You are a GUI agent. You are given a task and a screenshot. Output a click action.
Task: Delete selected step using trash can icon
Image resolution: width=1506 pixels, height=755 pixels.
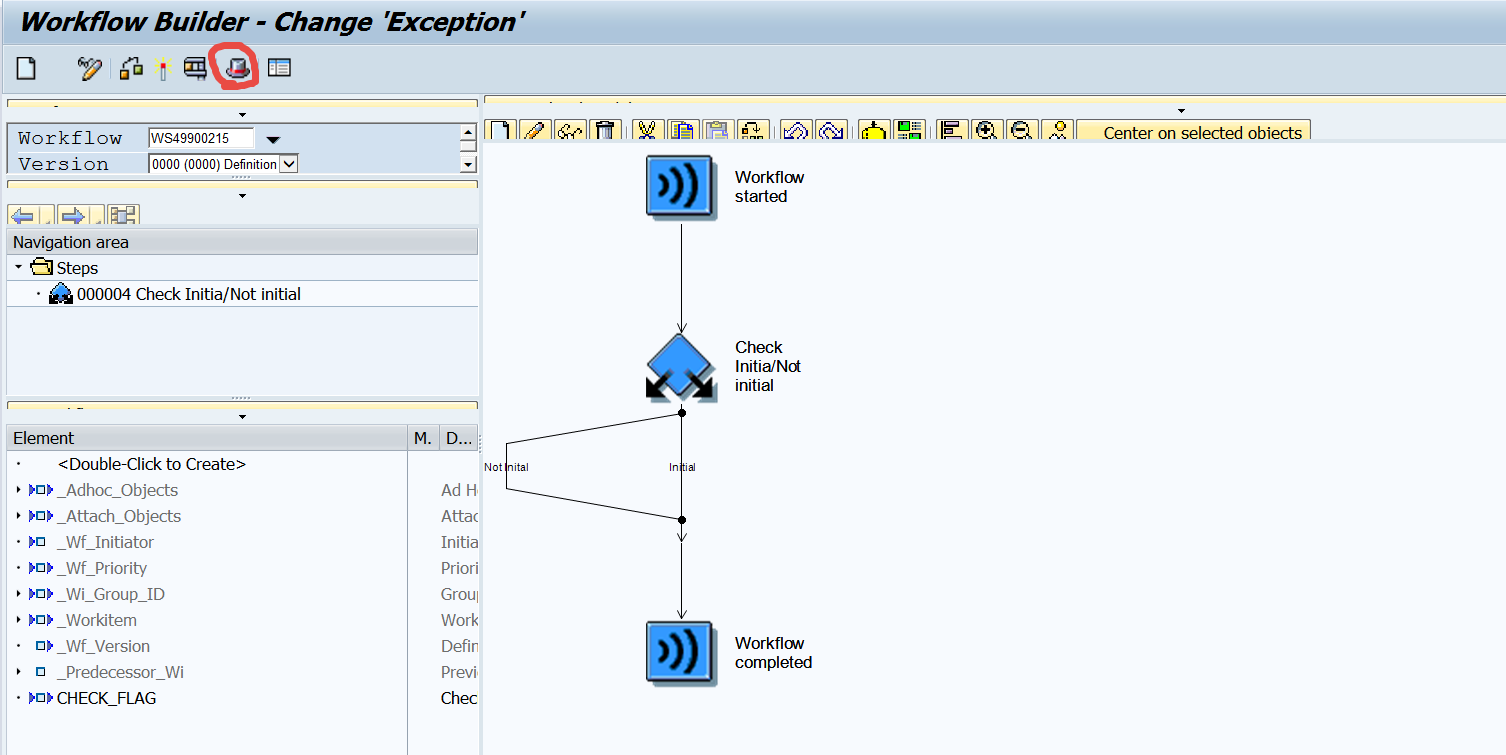pyautogui.click(x=605, y=130)
